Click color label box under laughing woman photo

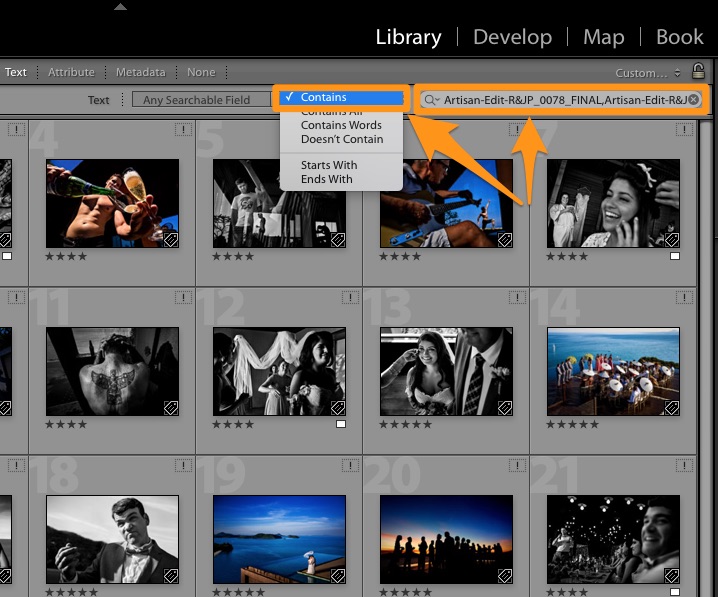[675, 256]
